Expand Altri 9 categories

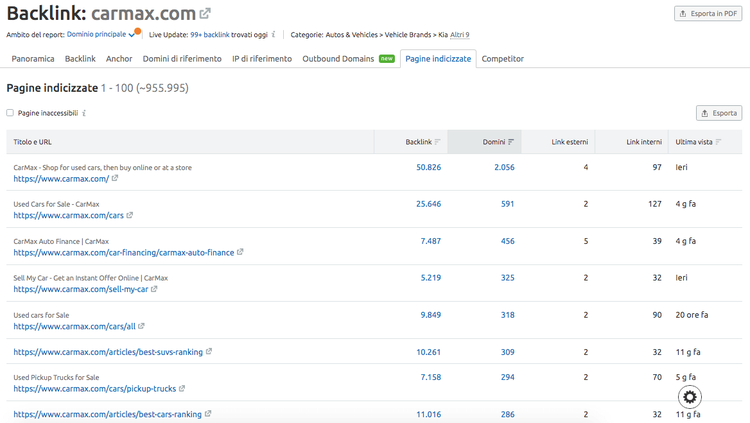pos(460,34)
